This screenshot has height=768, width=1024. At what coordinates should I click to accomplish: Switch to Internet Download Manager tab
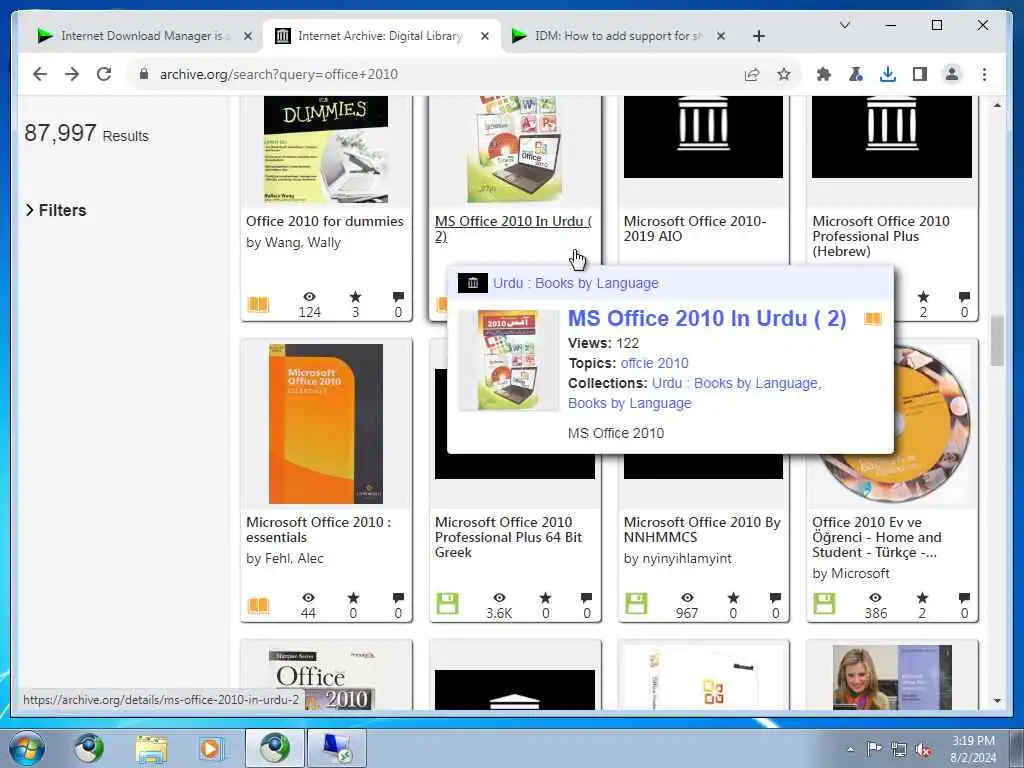pos(140,36)
